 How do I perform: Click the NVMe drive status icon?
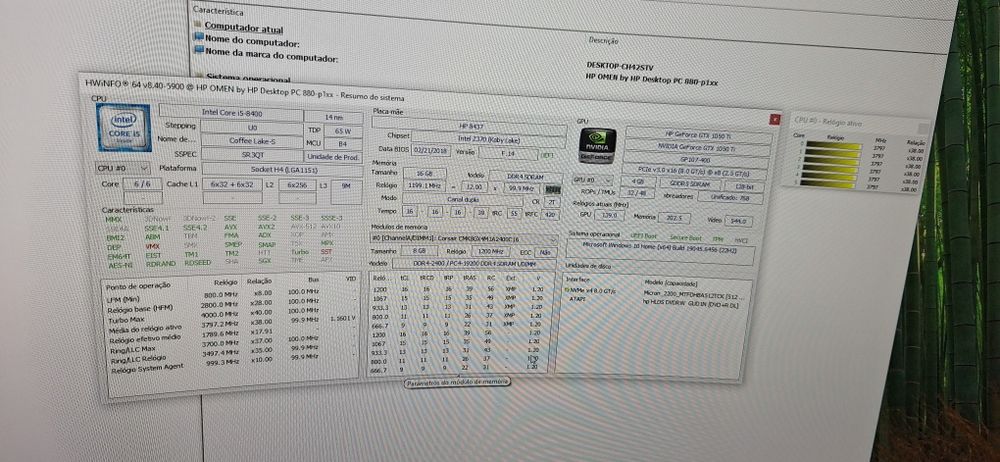[x=567, y=290]
